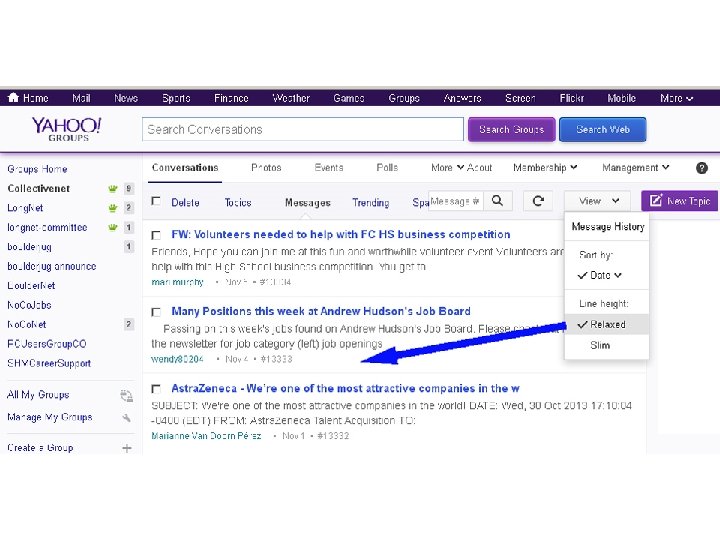The image size is (720, 540).
Task: Click the Home house icon in the top bar
Action: (13, 97)
